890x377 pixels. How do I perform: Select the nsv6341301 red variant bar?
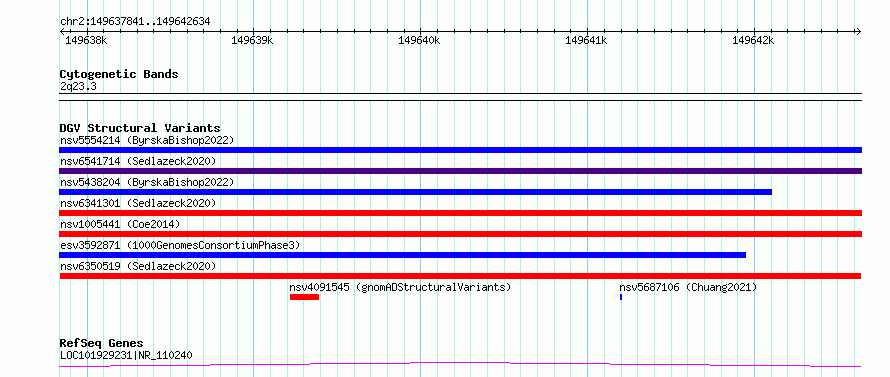point(460,213)
